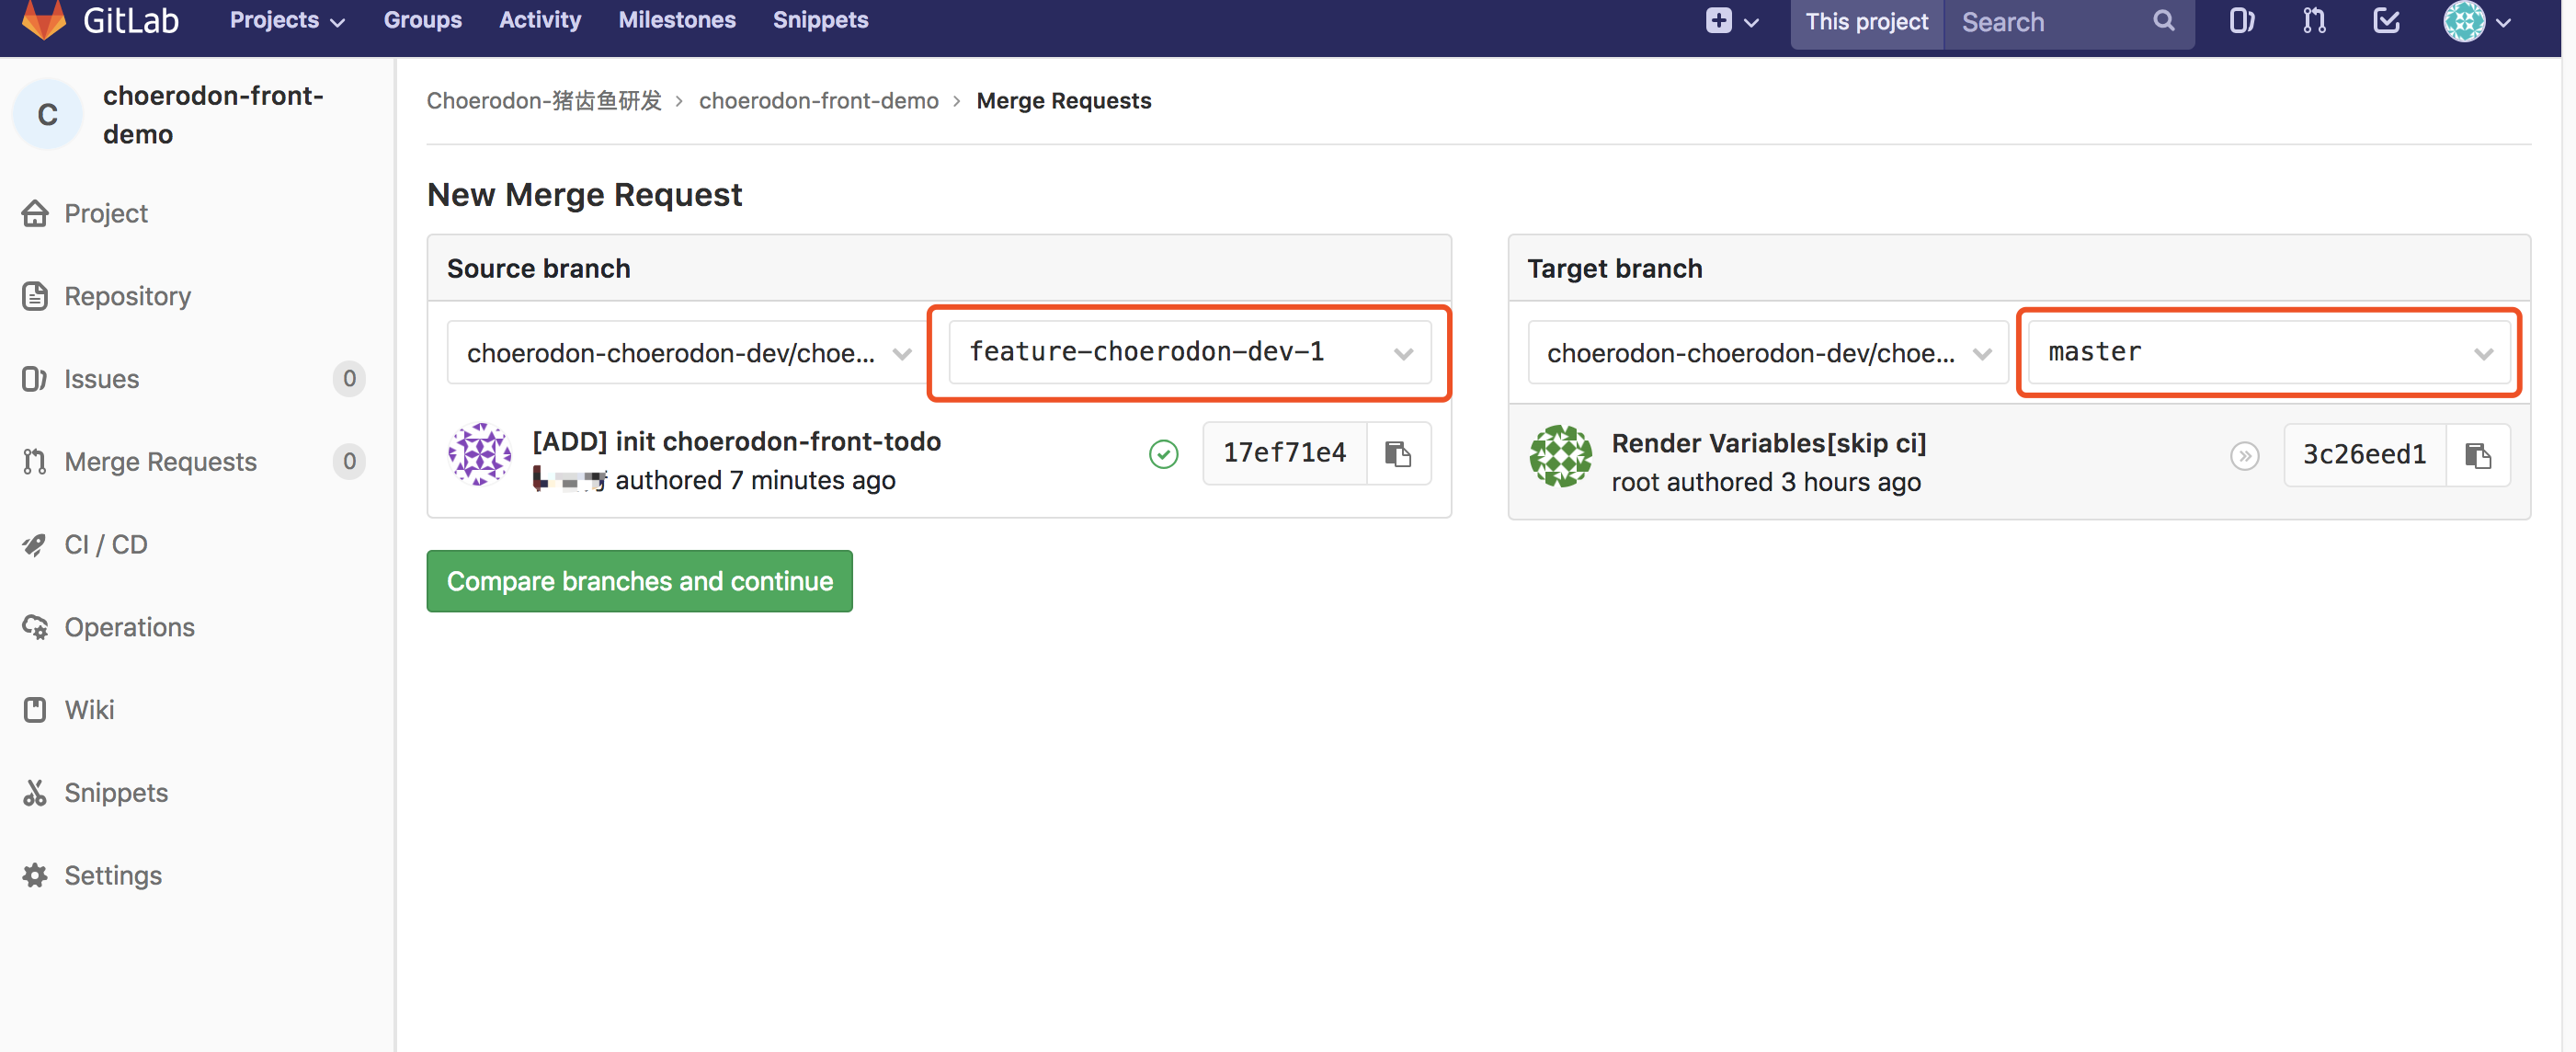Copy commit SHA 17ef71e4 to clipboard
This screenshot has width=2576, height=1052.
pyautogui.click(x=1397, y=453)
